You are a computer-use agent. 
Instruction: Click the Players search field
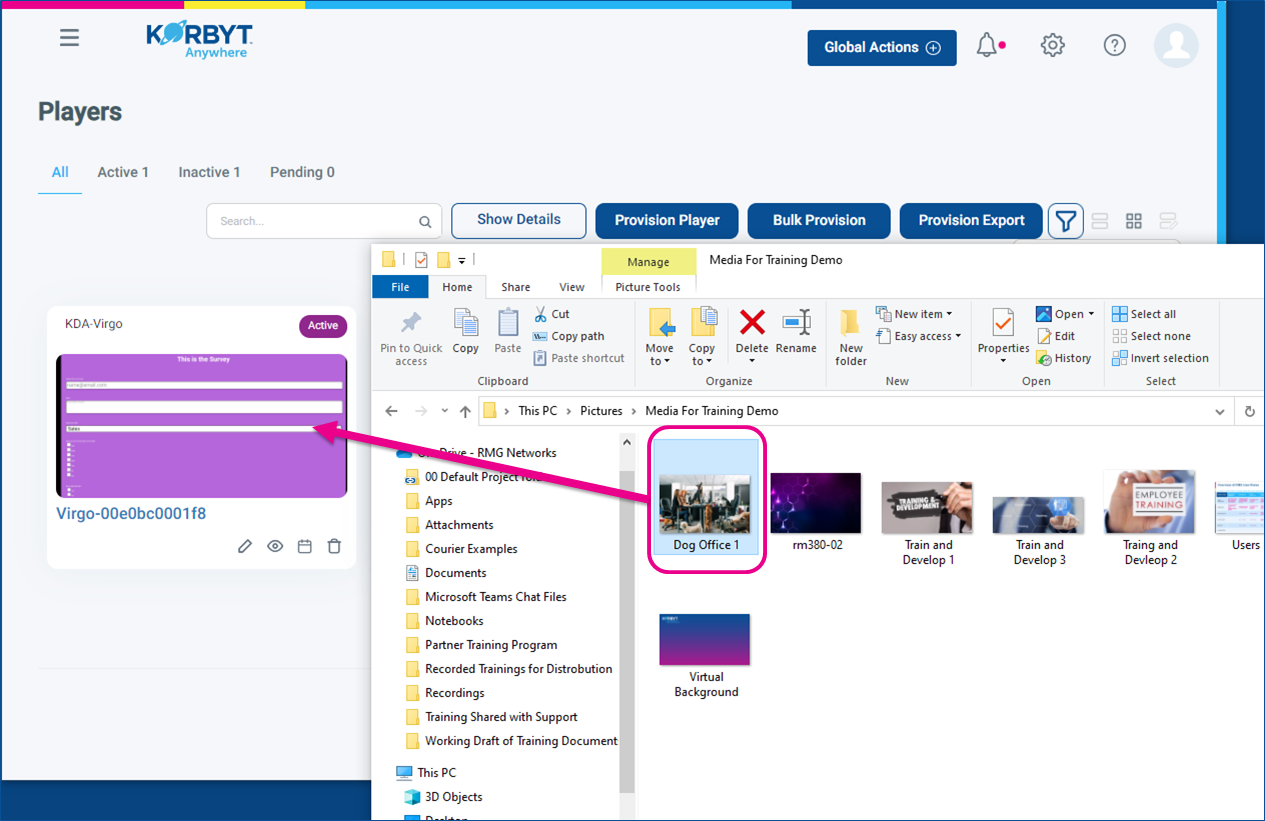click(x=325, y=221)
